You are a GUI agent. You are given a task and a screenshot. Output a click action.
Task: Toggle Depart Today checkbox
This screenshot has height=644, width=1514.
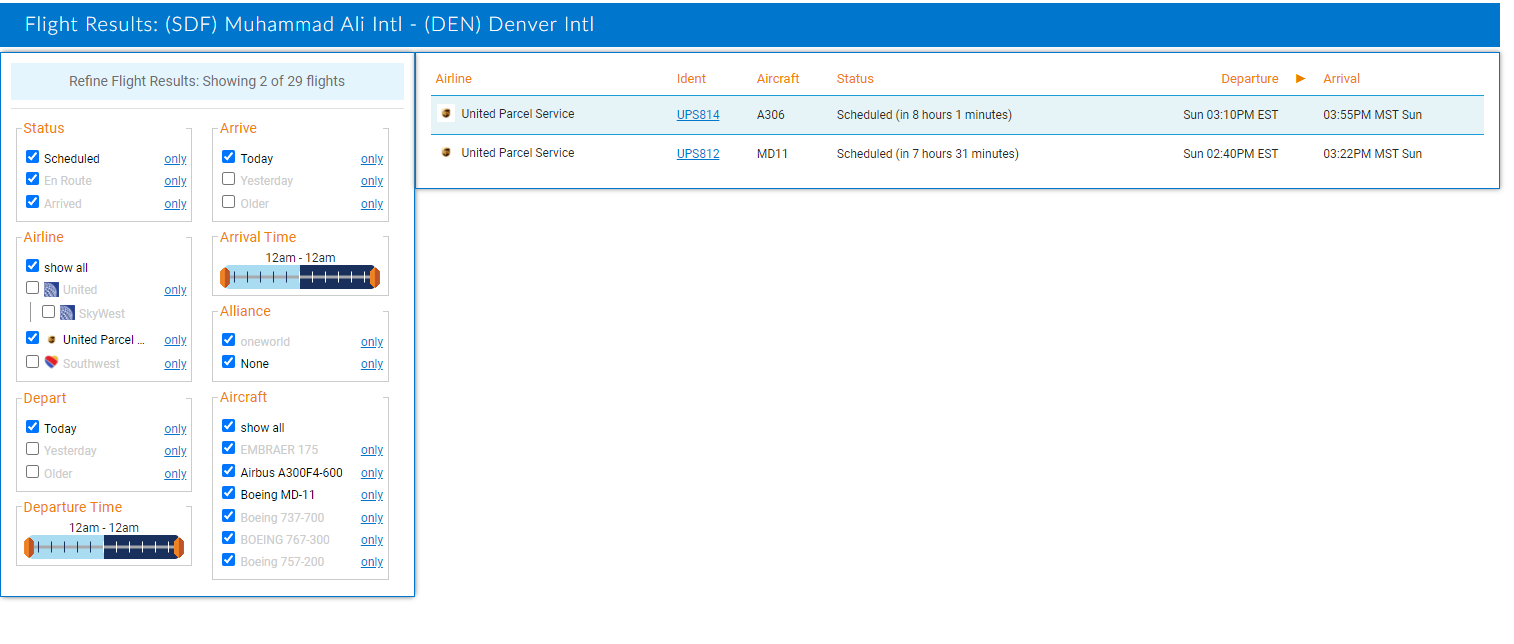click(x=32, y=427)
